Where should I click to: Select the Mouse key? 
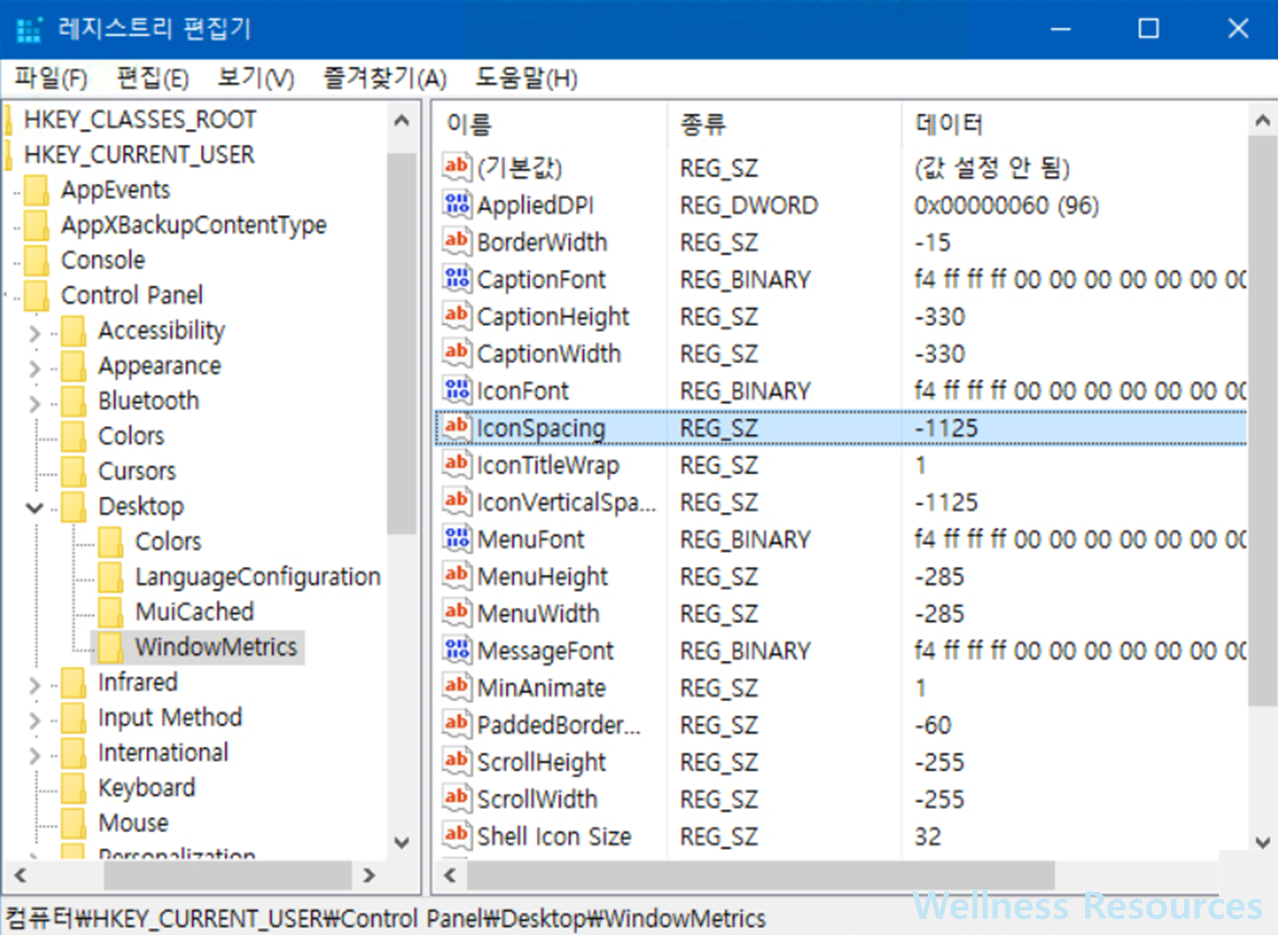(x=133, y=823)
